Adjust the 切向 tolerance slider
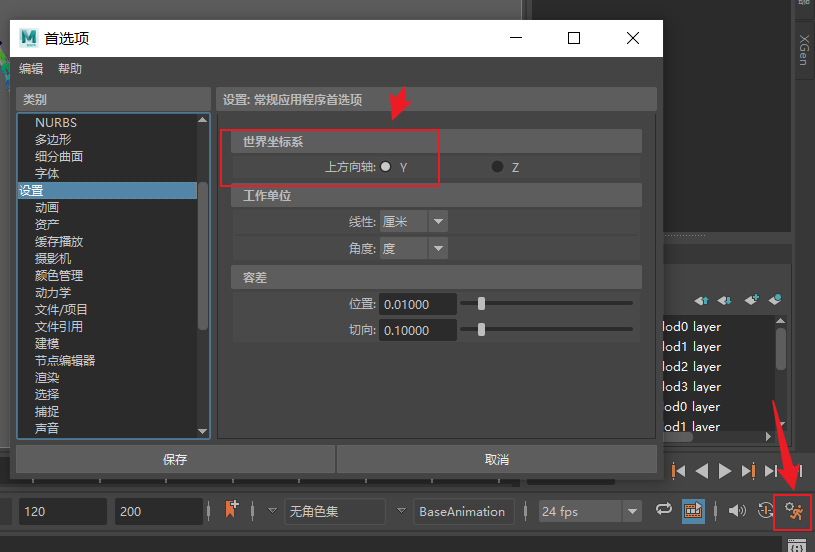This screenshot has height=552, width=815. pos(481,330)
